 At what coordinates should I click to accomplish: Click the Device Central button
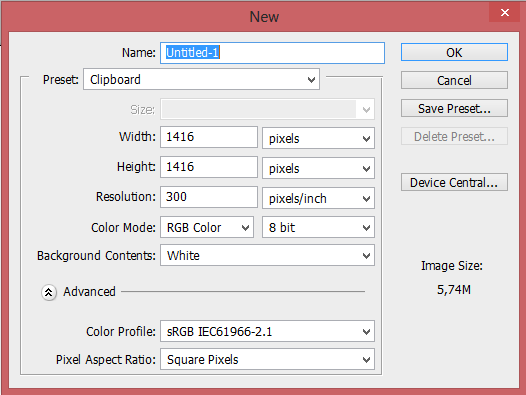454,182
